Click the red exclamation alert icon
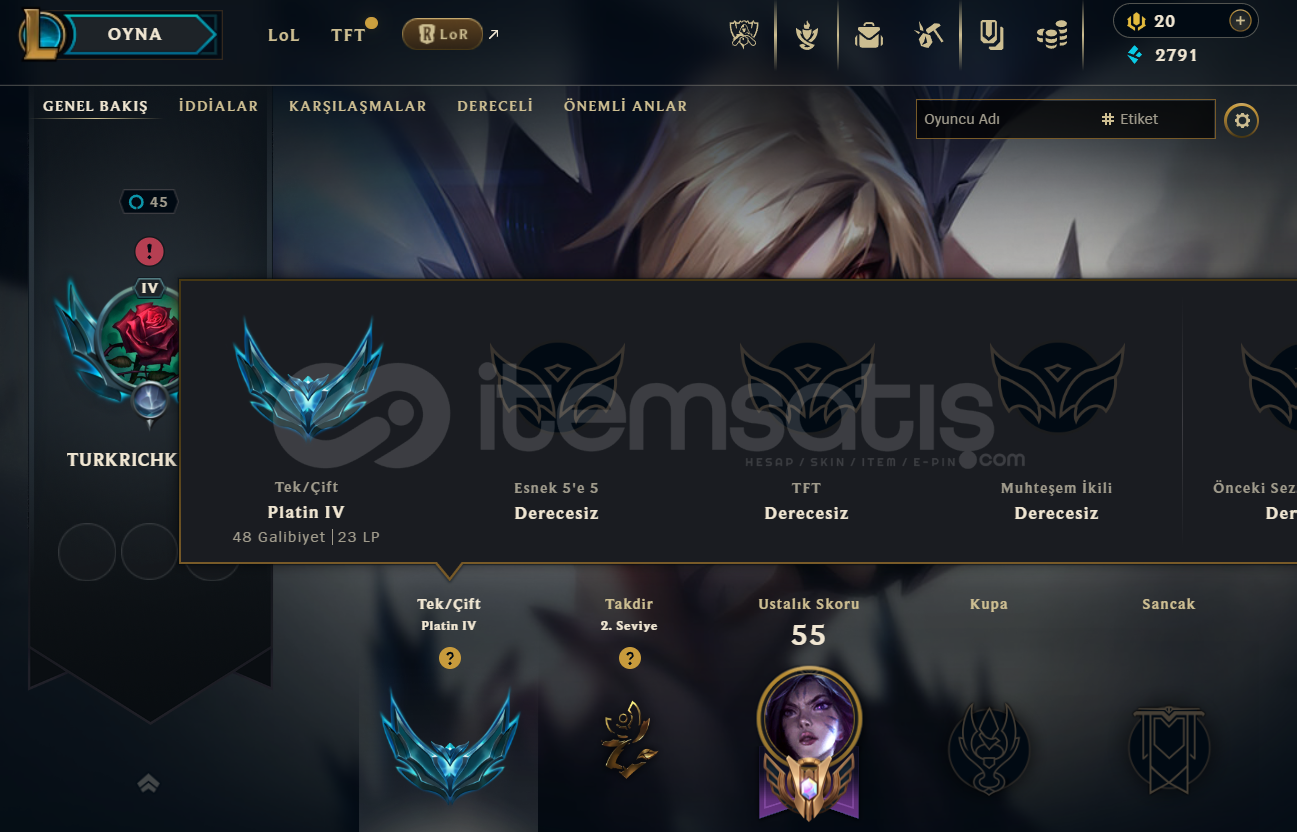 [149, 251]
